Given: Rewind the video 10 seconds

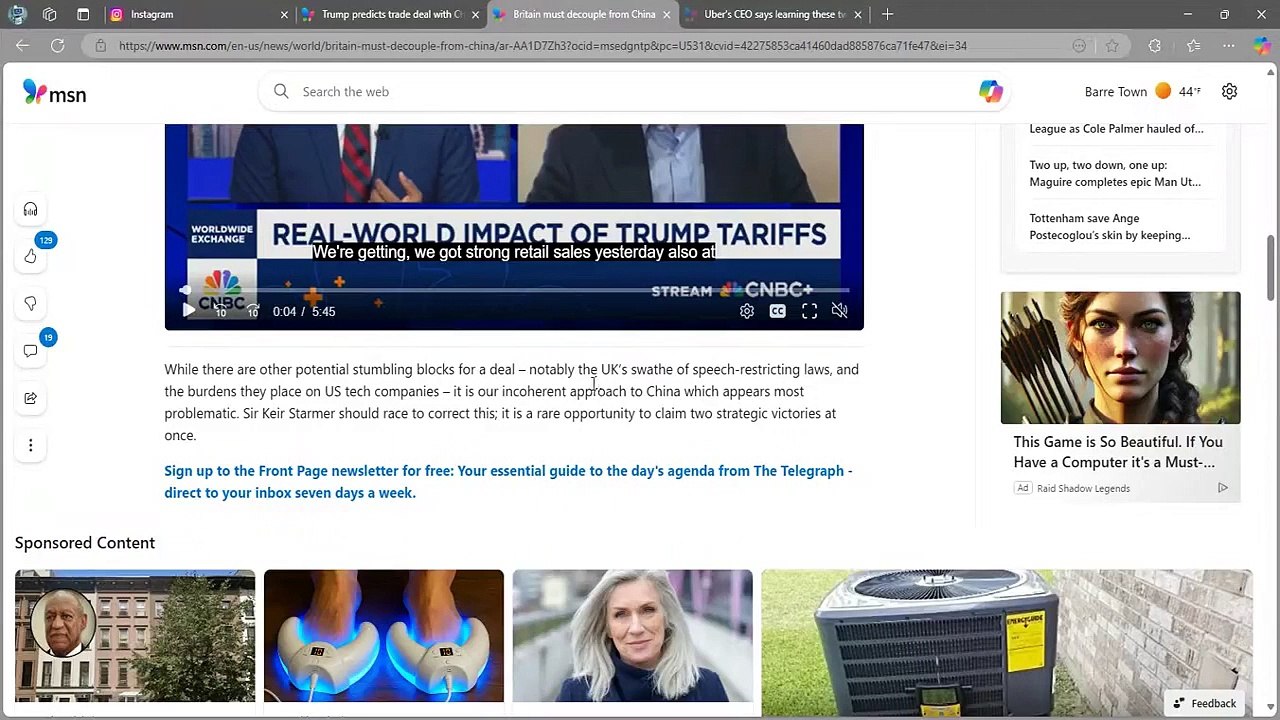Looking at the screenshot, I should pyautogui.click(x=220, y=311).
